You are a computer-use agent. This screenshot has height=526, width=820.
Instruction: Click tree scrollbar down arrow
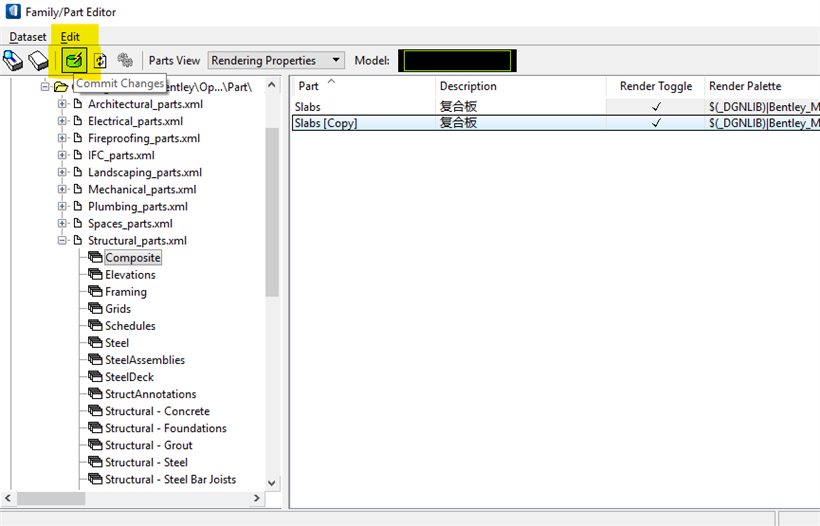271,483
